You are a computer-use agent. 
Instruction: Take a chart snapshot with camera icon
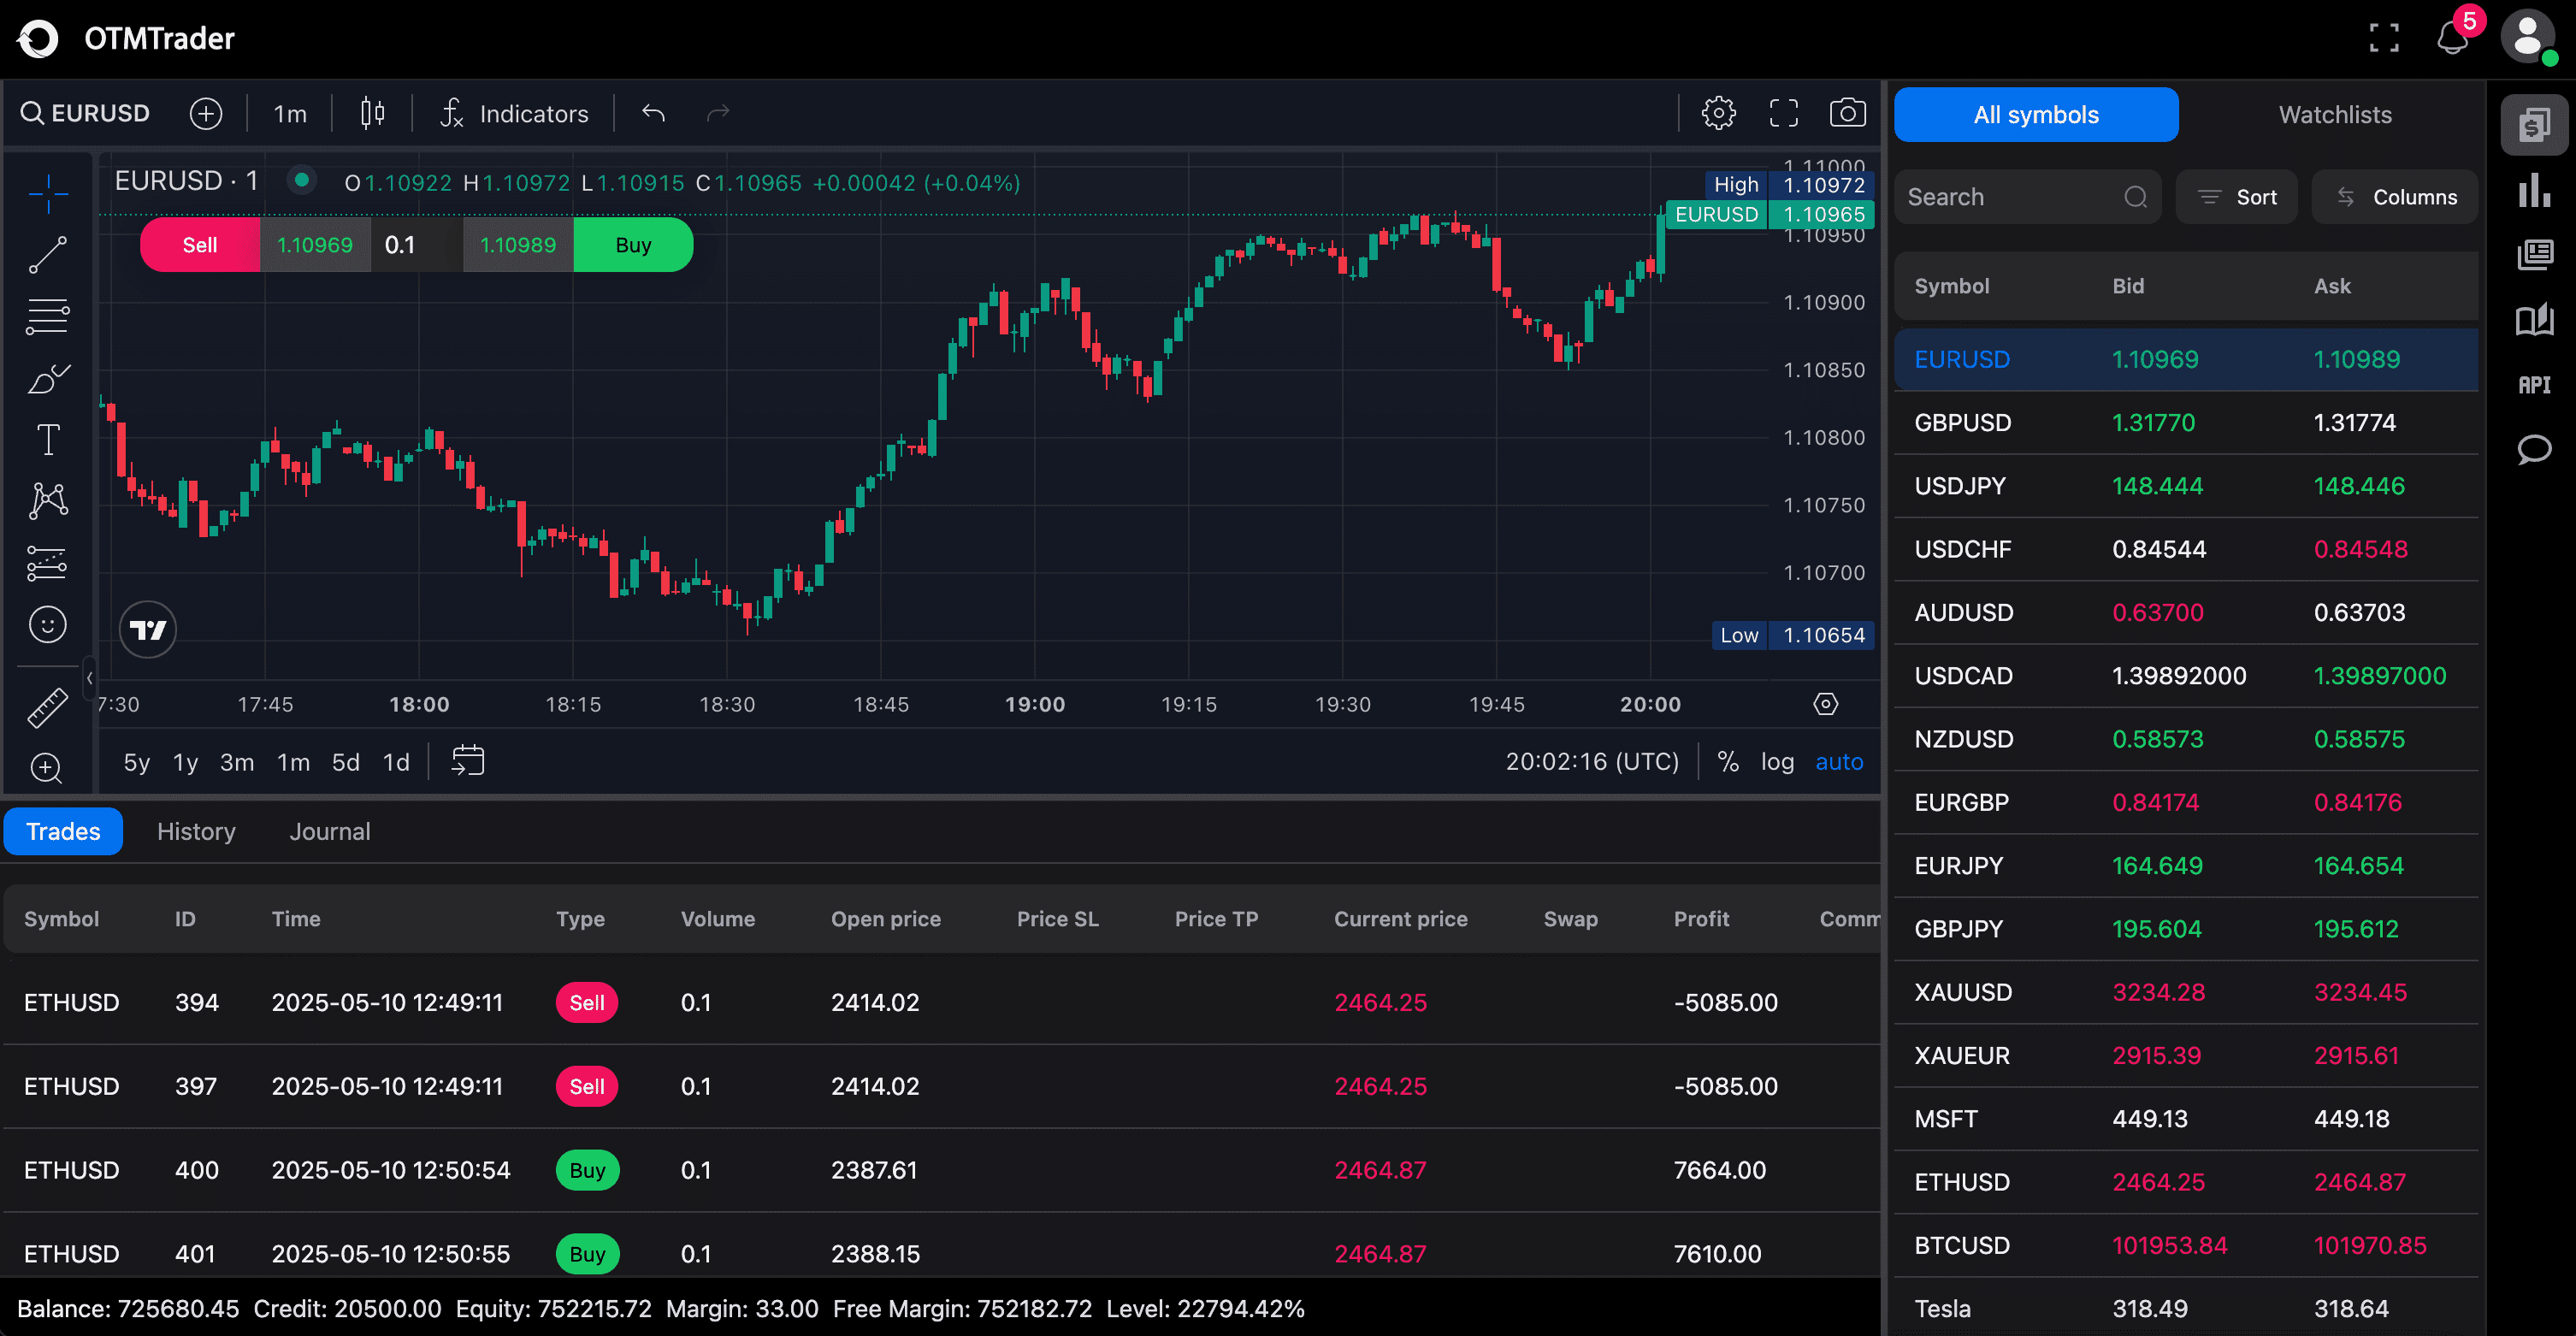pos(1846,113)
